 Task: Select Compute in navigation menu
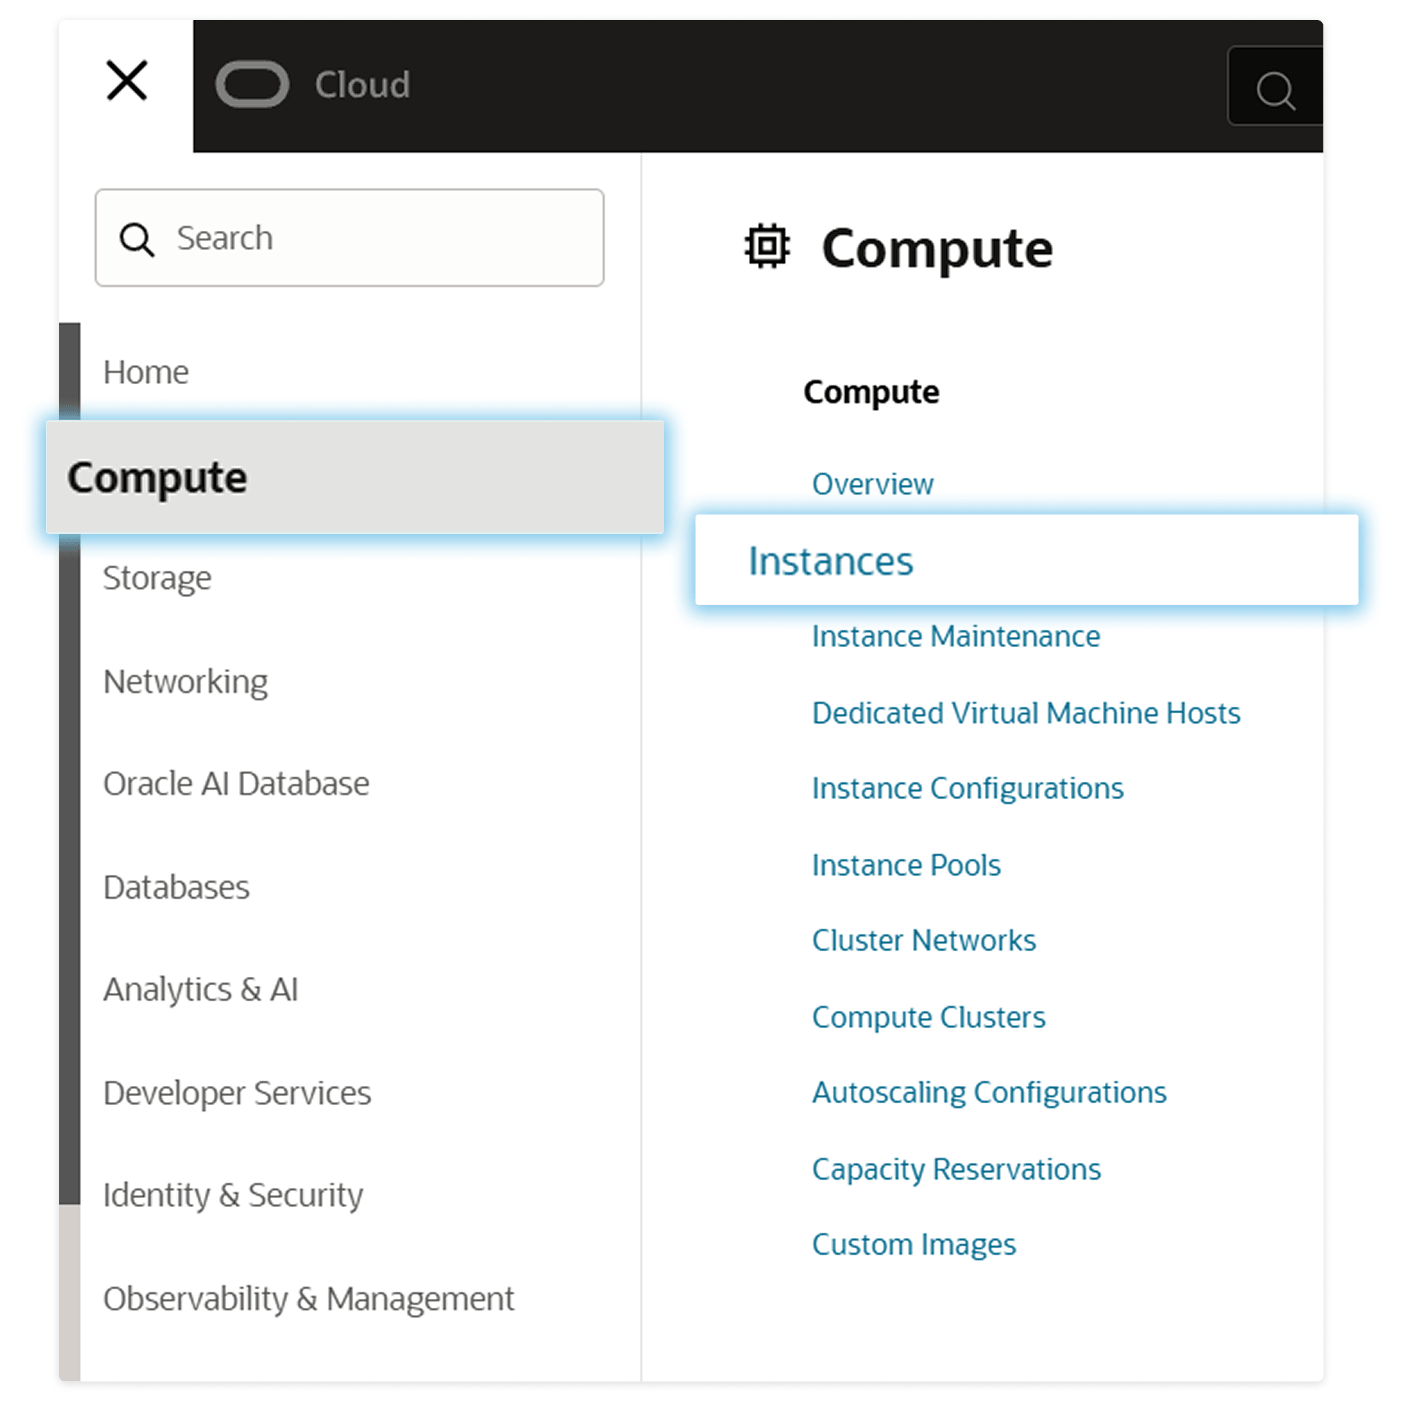(x=355, y=477)
